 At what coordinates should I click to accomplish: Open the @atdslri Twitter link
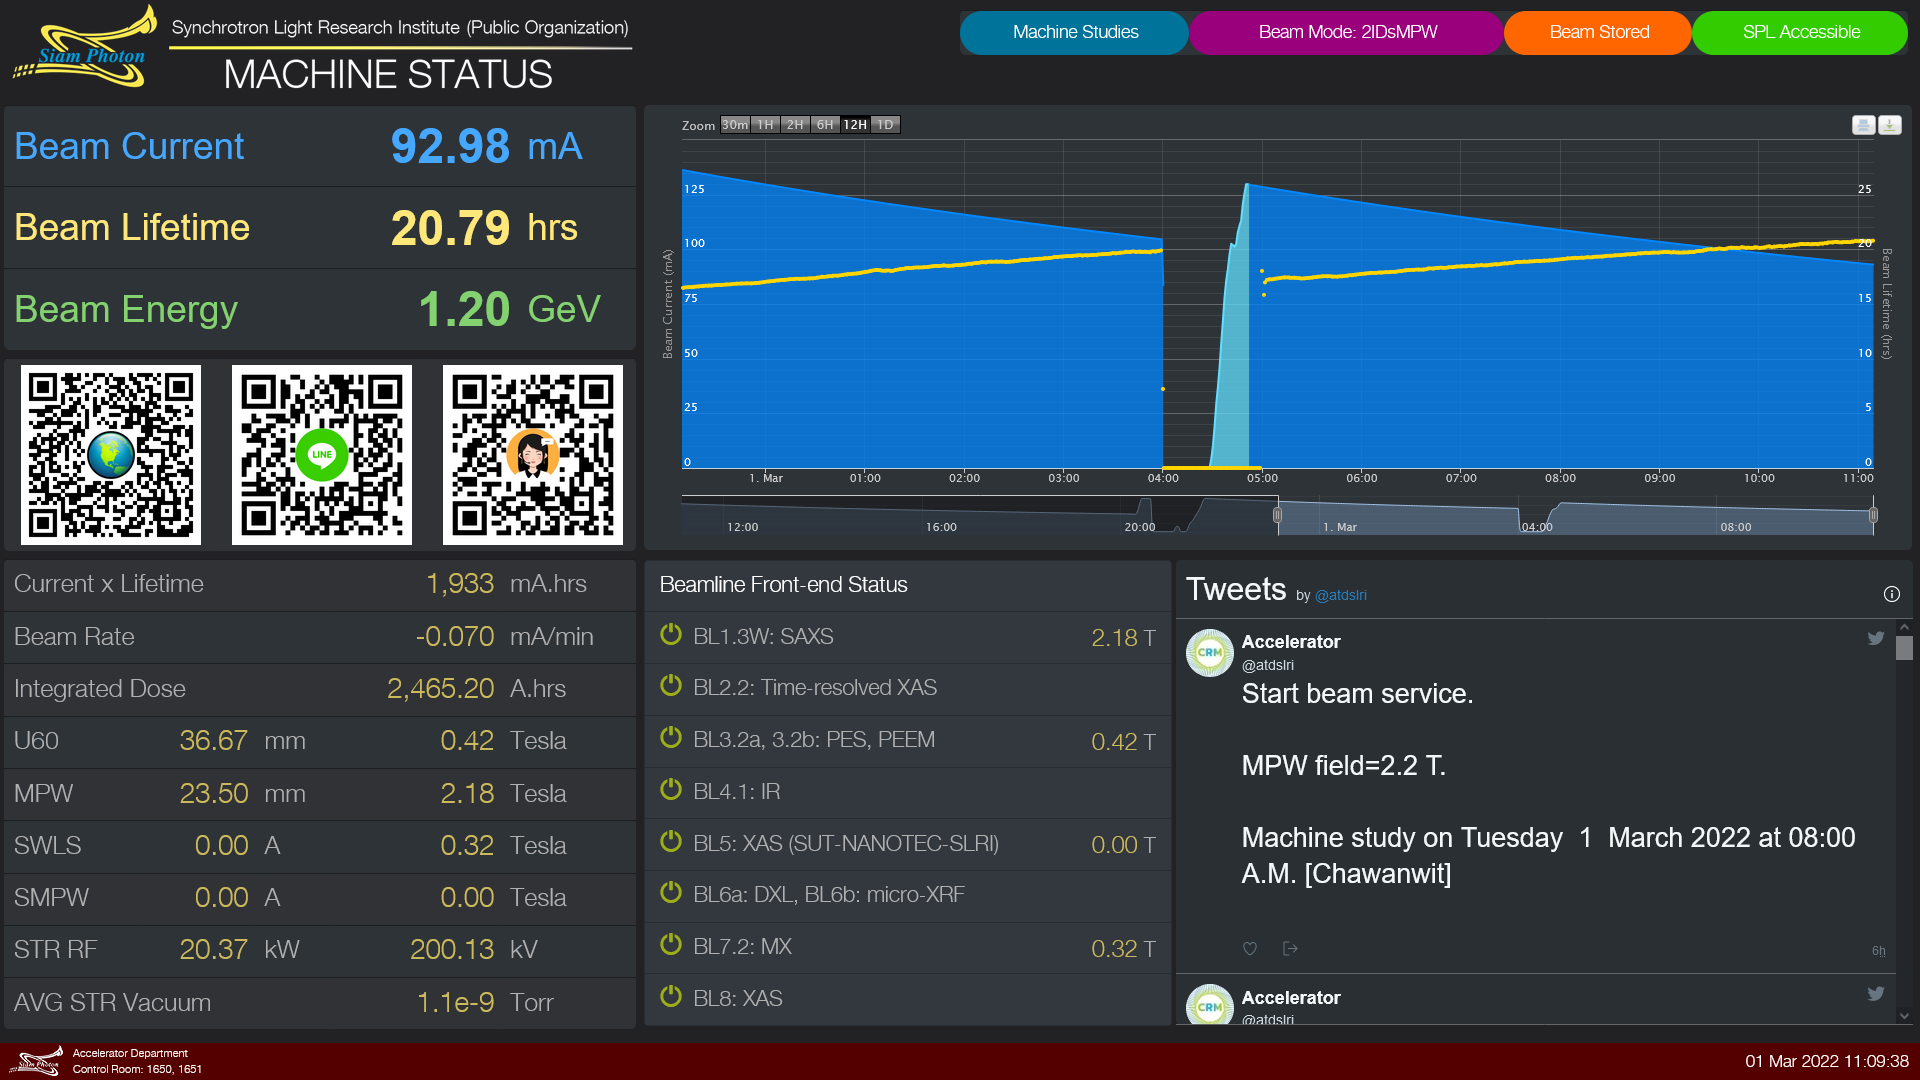[x=1340, y=595]
